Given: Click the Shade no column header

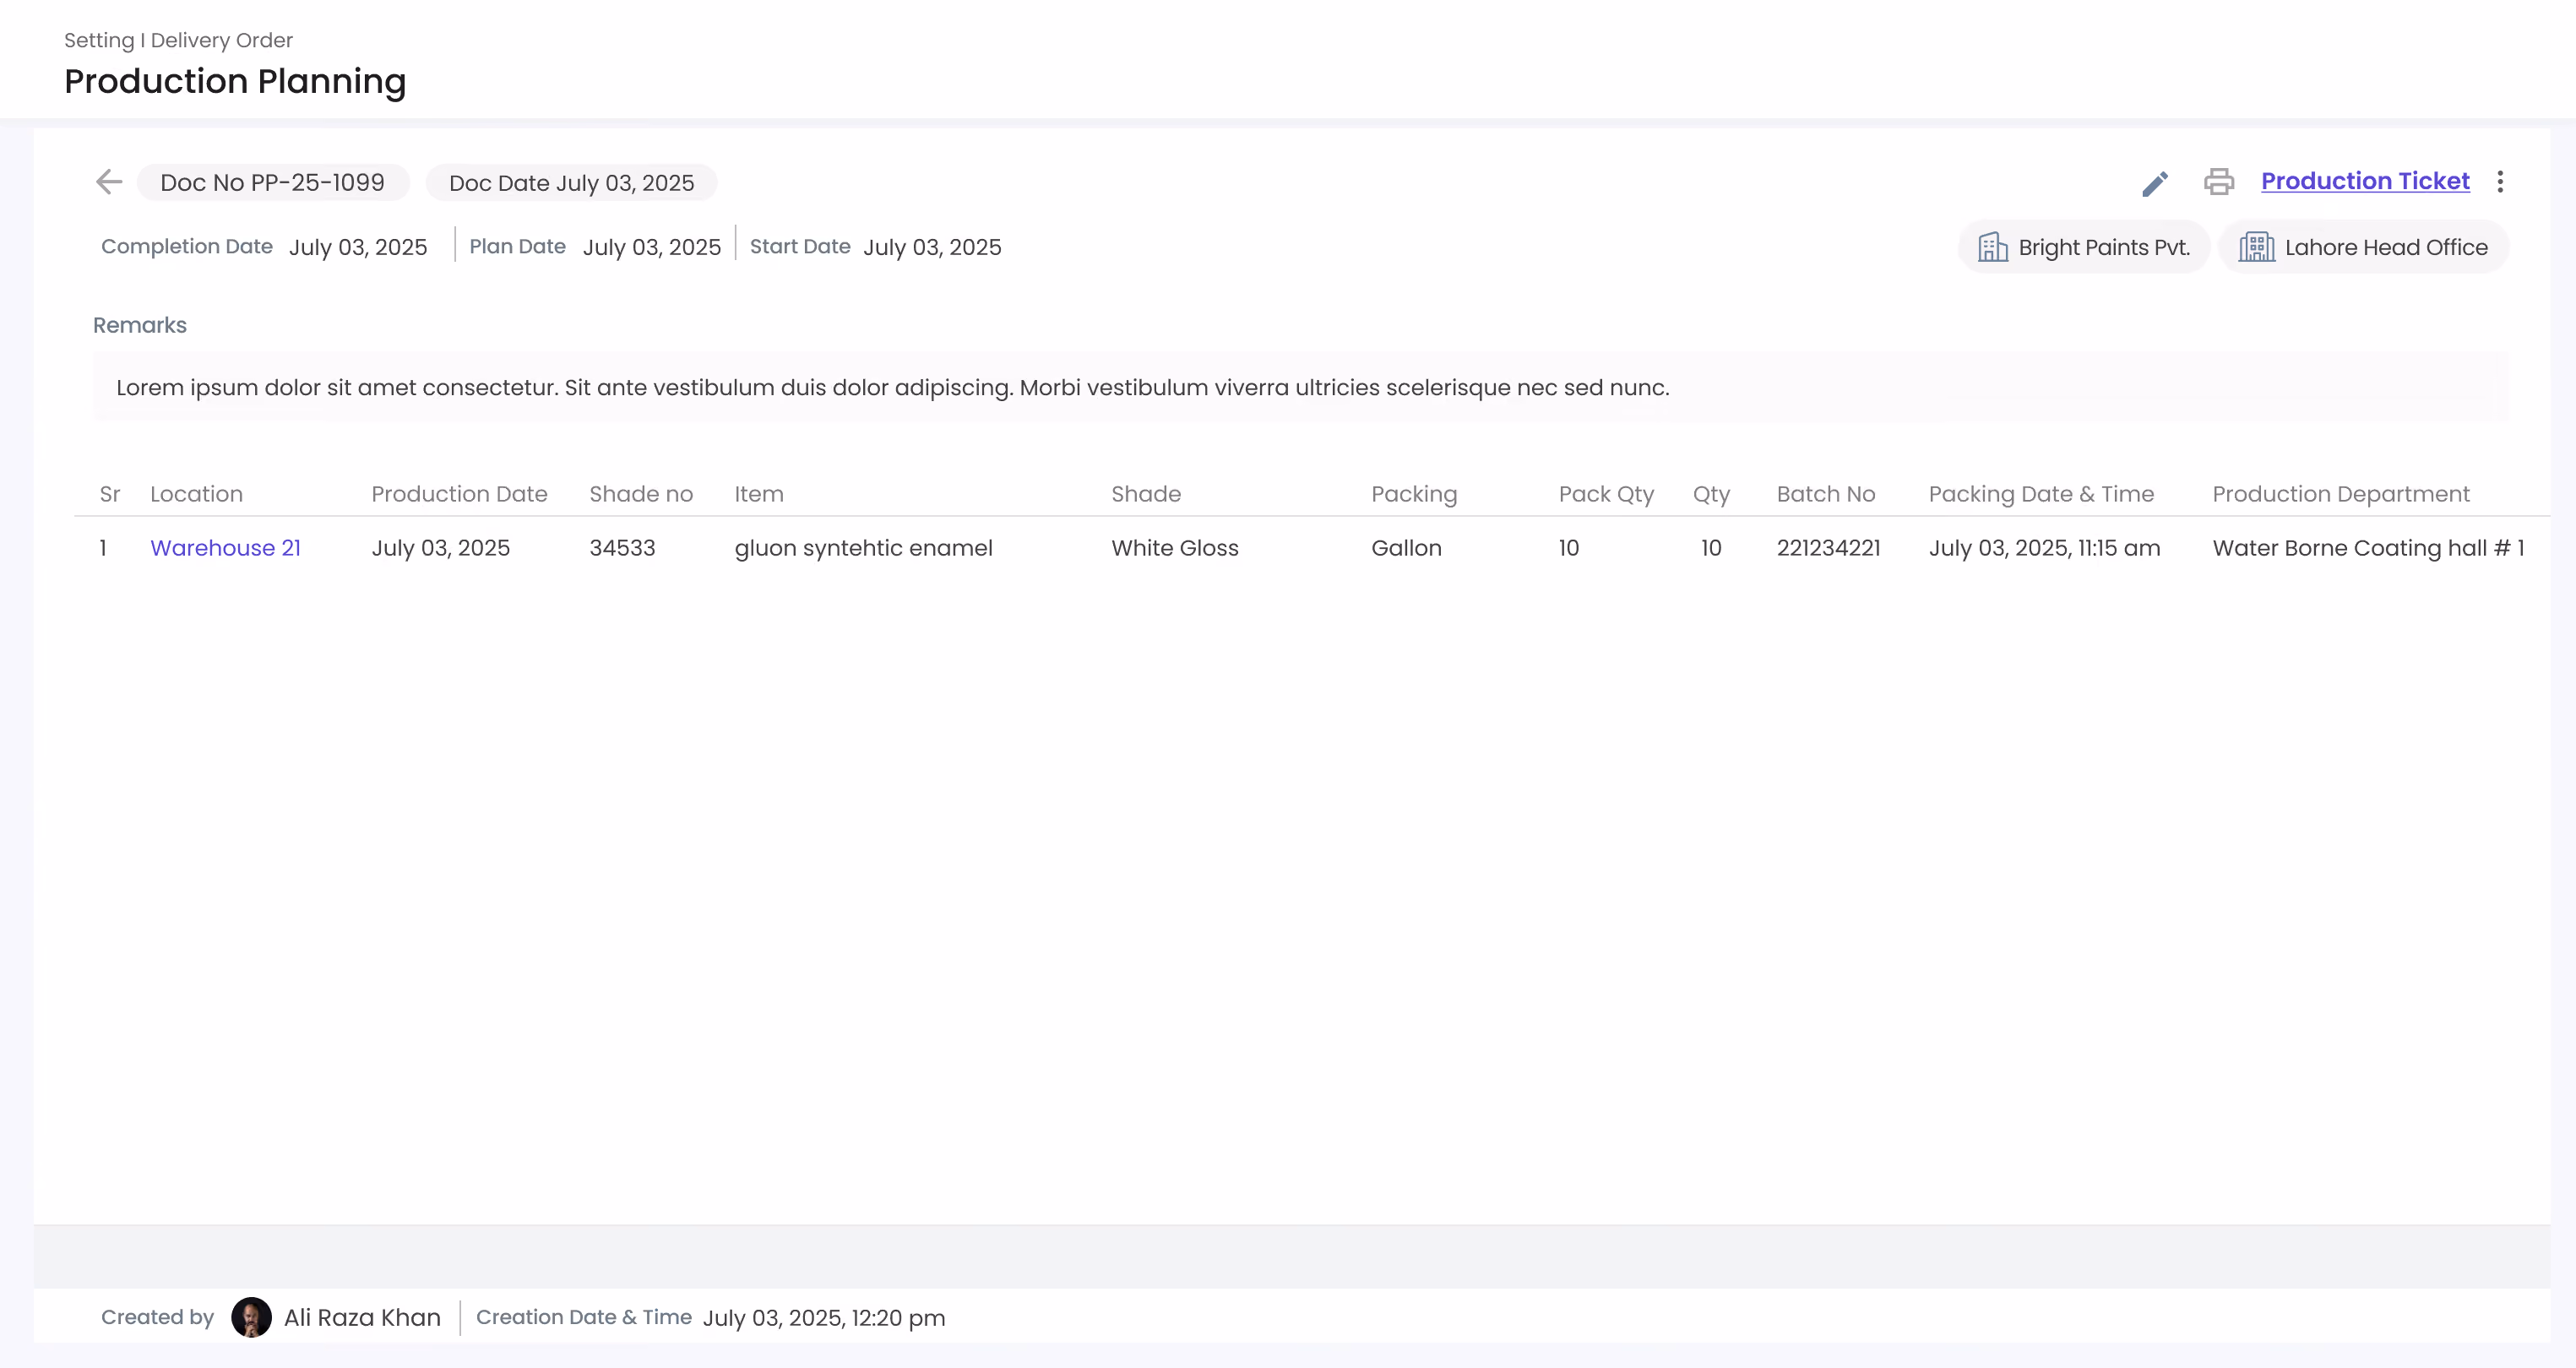Looking at the screenshot, I should coord(641,494).
